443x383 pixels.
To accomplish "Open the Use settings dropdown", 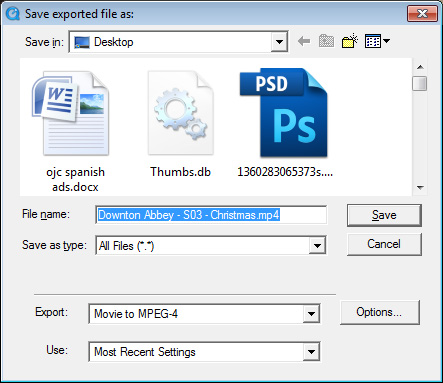I will pos(311,352).
